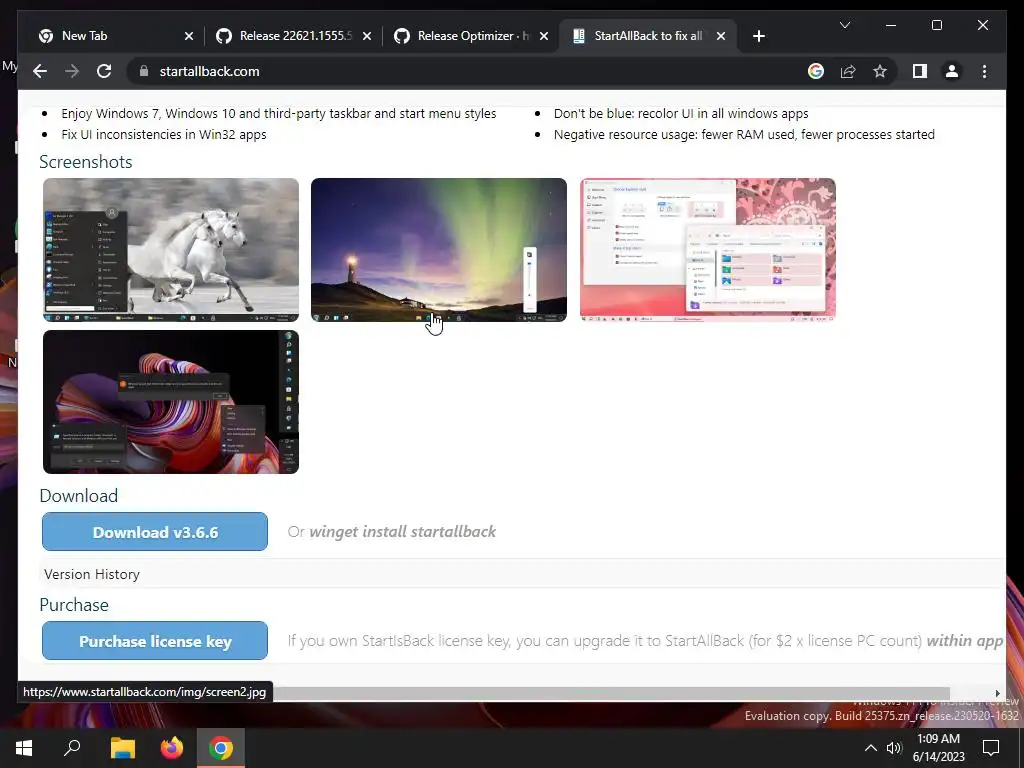Click the horizontal scrollbar right arrow
The height and width of the screenshot is (768, 1024).
997,693
